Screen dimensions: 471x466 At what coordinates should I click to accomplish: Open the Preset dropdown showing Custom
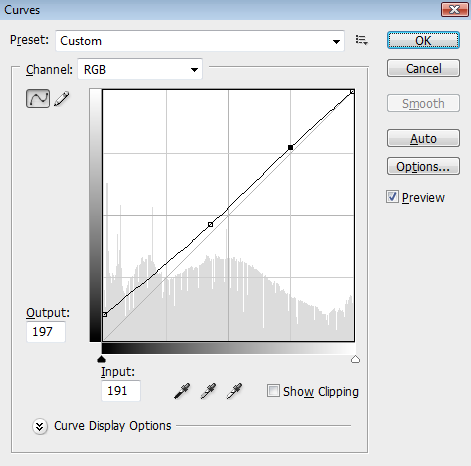200,41
